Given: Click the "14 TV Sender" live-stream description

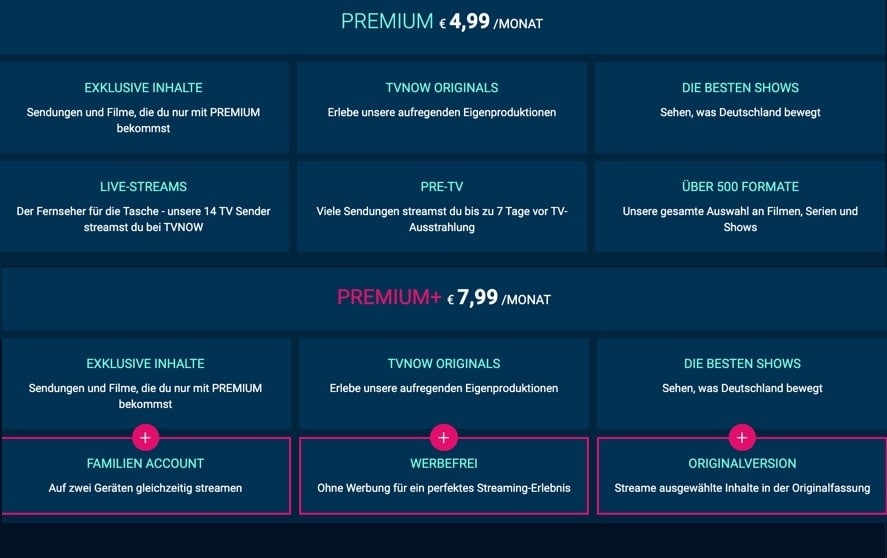Looking at the screenshot, I should pos(144,219).
